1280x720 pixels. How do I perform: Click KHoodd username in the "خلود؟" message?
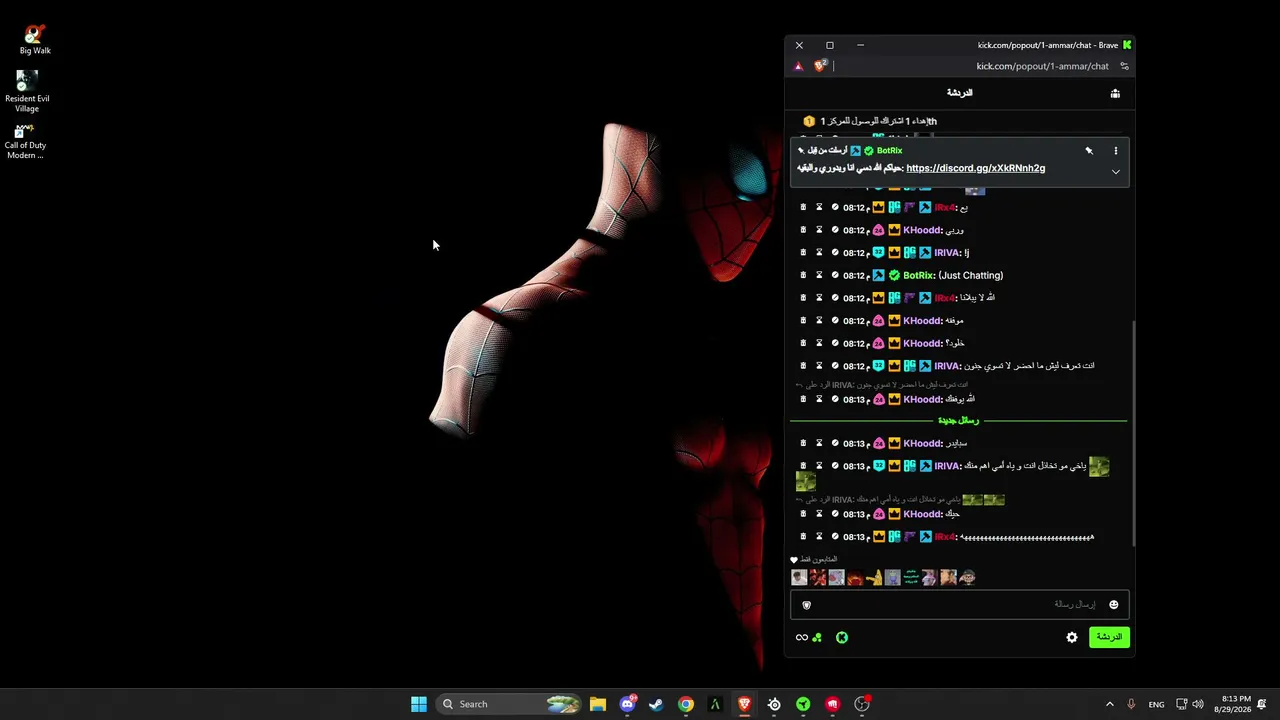tap(922, 343)
